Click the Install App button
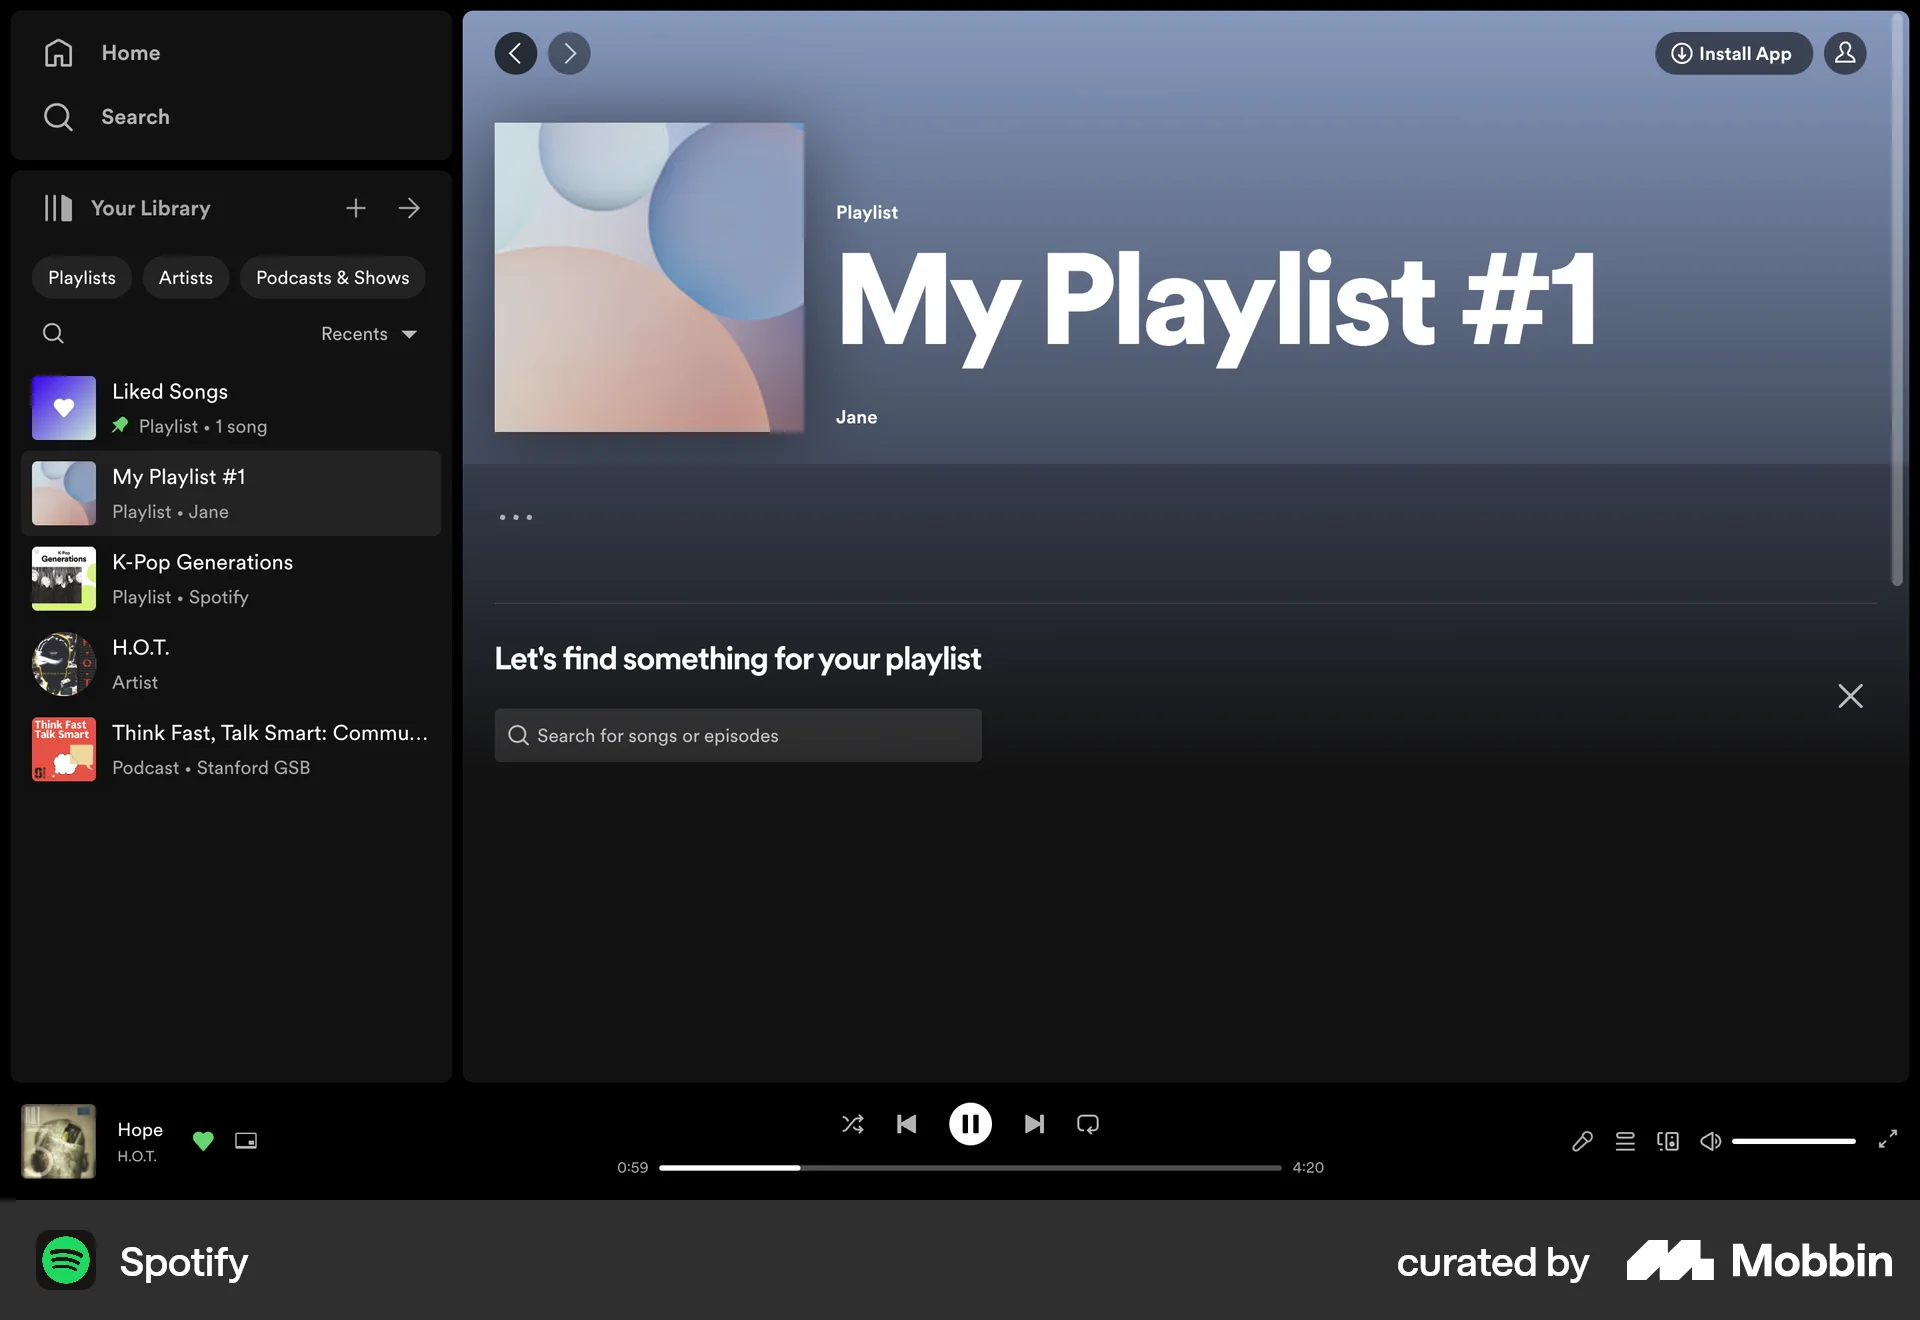 click(1733, 53)
